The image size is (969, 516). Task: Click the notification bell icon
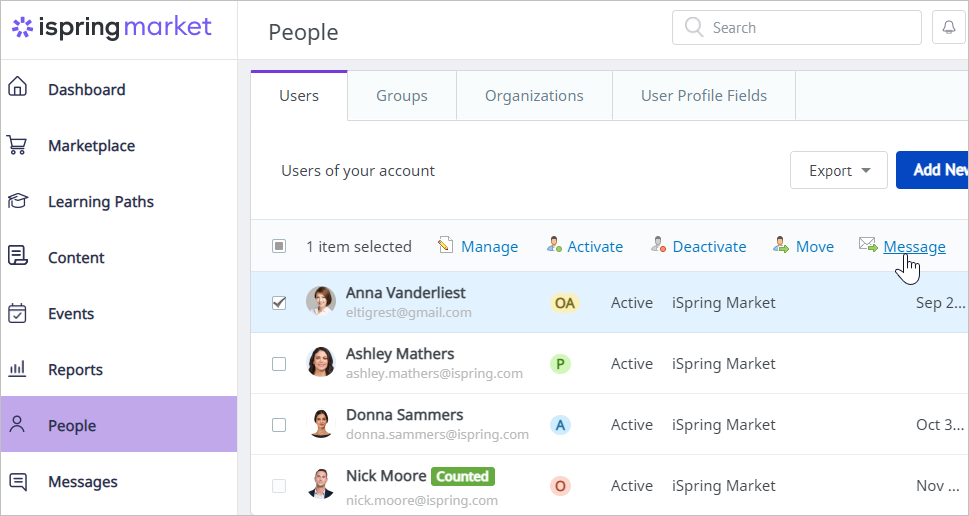948,27
